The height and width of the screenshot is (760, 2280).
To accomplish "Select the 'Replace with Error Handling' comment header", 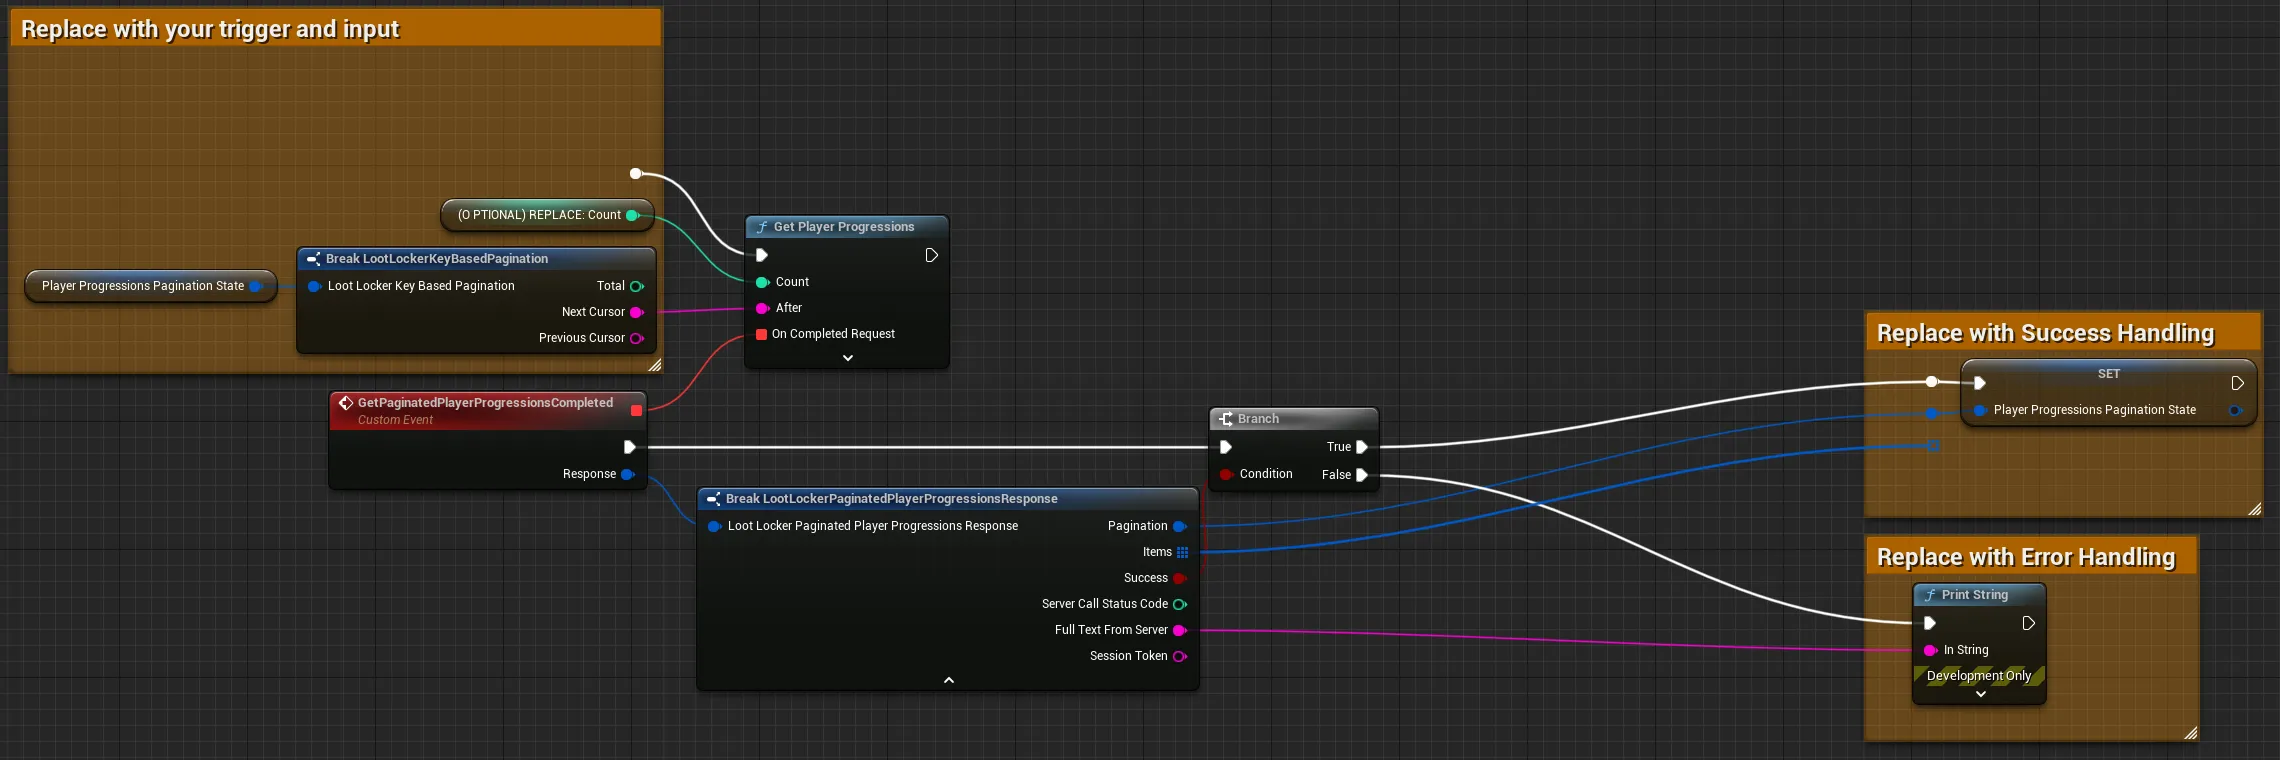I will [2031, 556].
